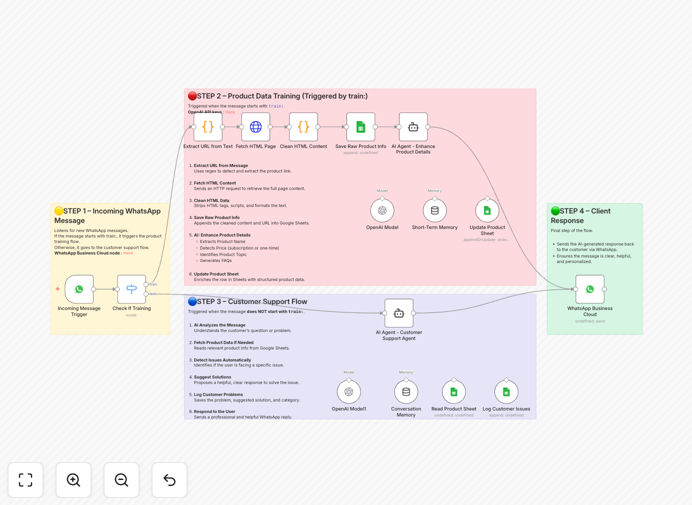Screen dimensions: 692x505
Task: Open the WhatsApp Business Cloud send node
Action: tap(590, 289)
